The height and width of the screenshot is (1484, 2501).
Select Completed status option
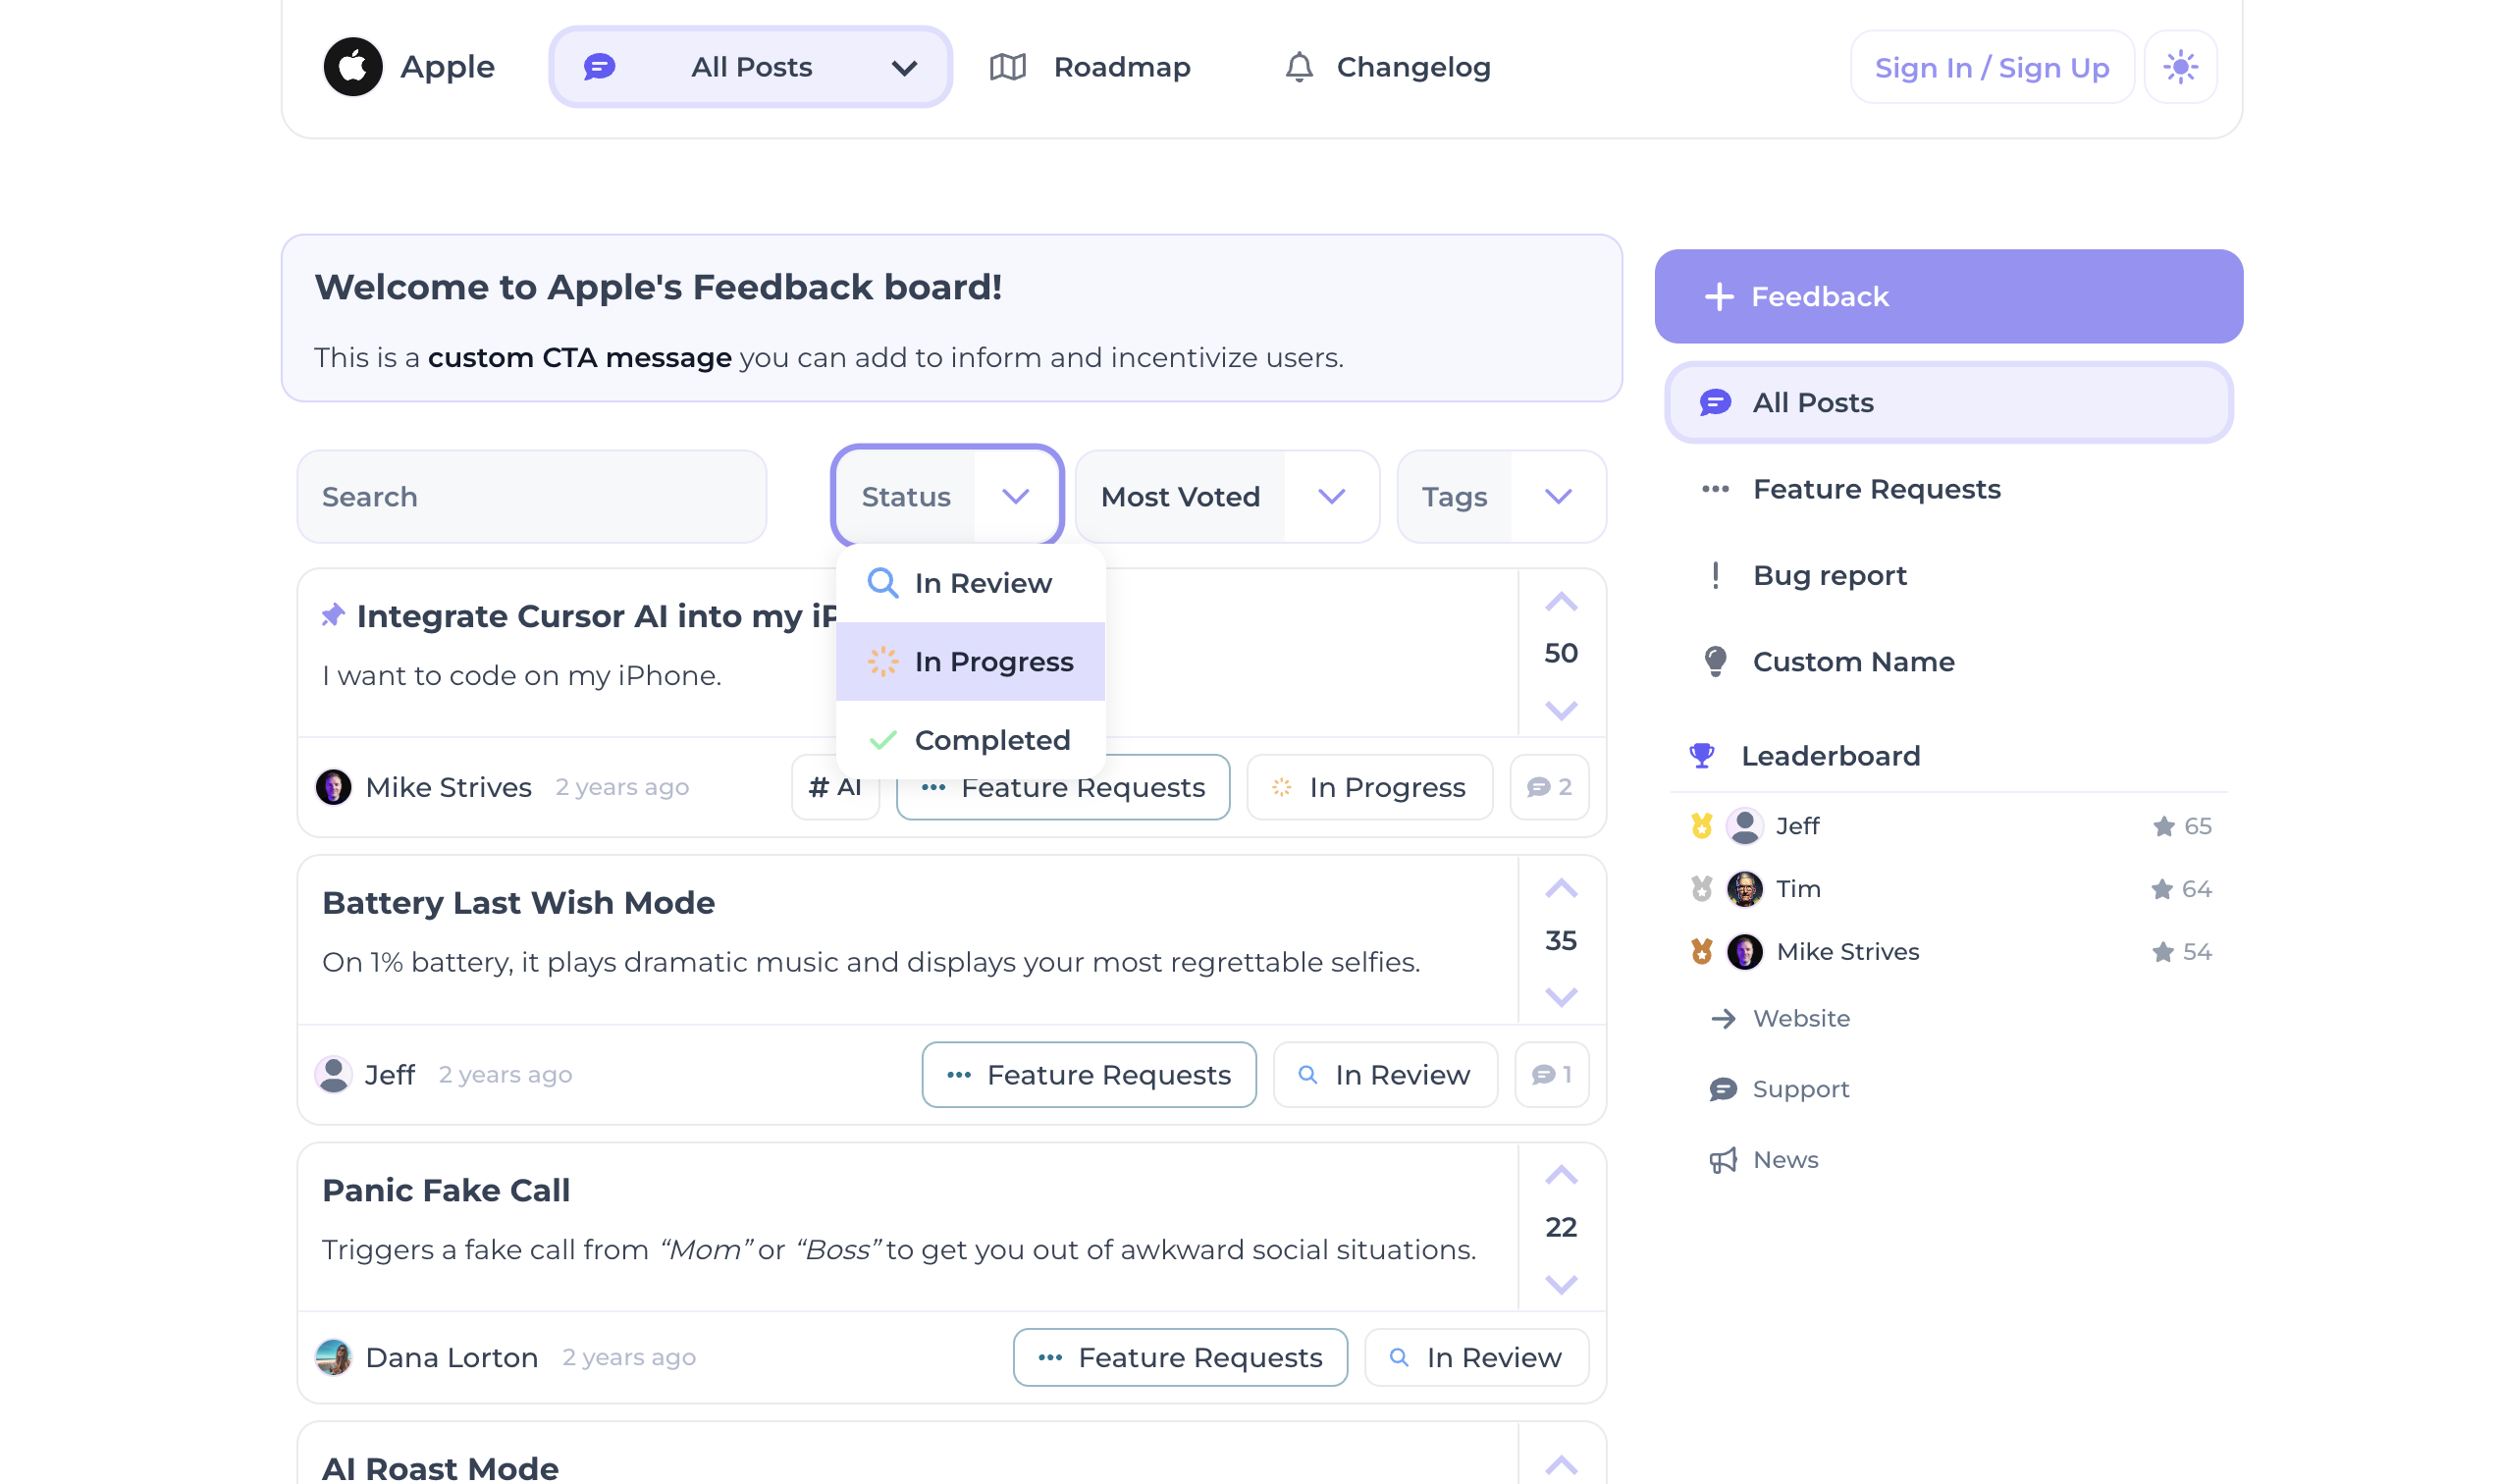click(970, 740)
